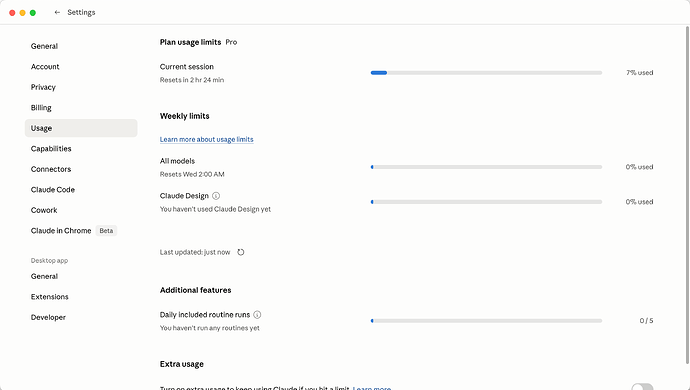Viewport: 690px width, 390px height.
Task: Click the info icon beside Daily included routine runs
Action: coord(257,315)
